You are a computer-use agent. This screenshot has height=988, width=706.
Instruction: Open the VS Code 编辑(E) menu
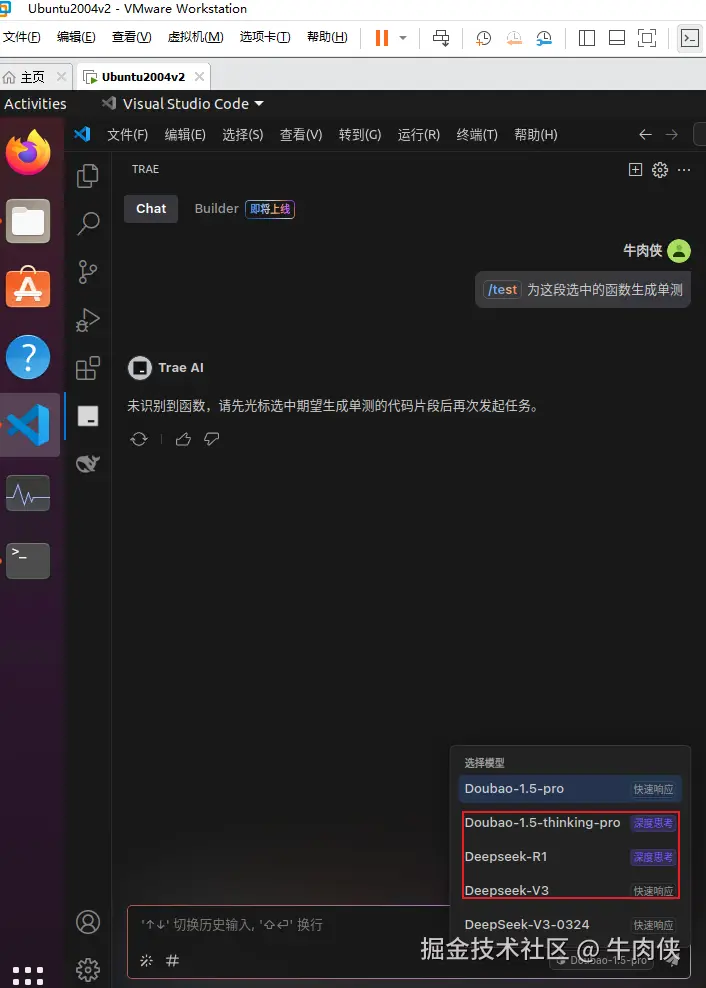click(x=185, y=135)
